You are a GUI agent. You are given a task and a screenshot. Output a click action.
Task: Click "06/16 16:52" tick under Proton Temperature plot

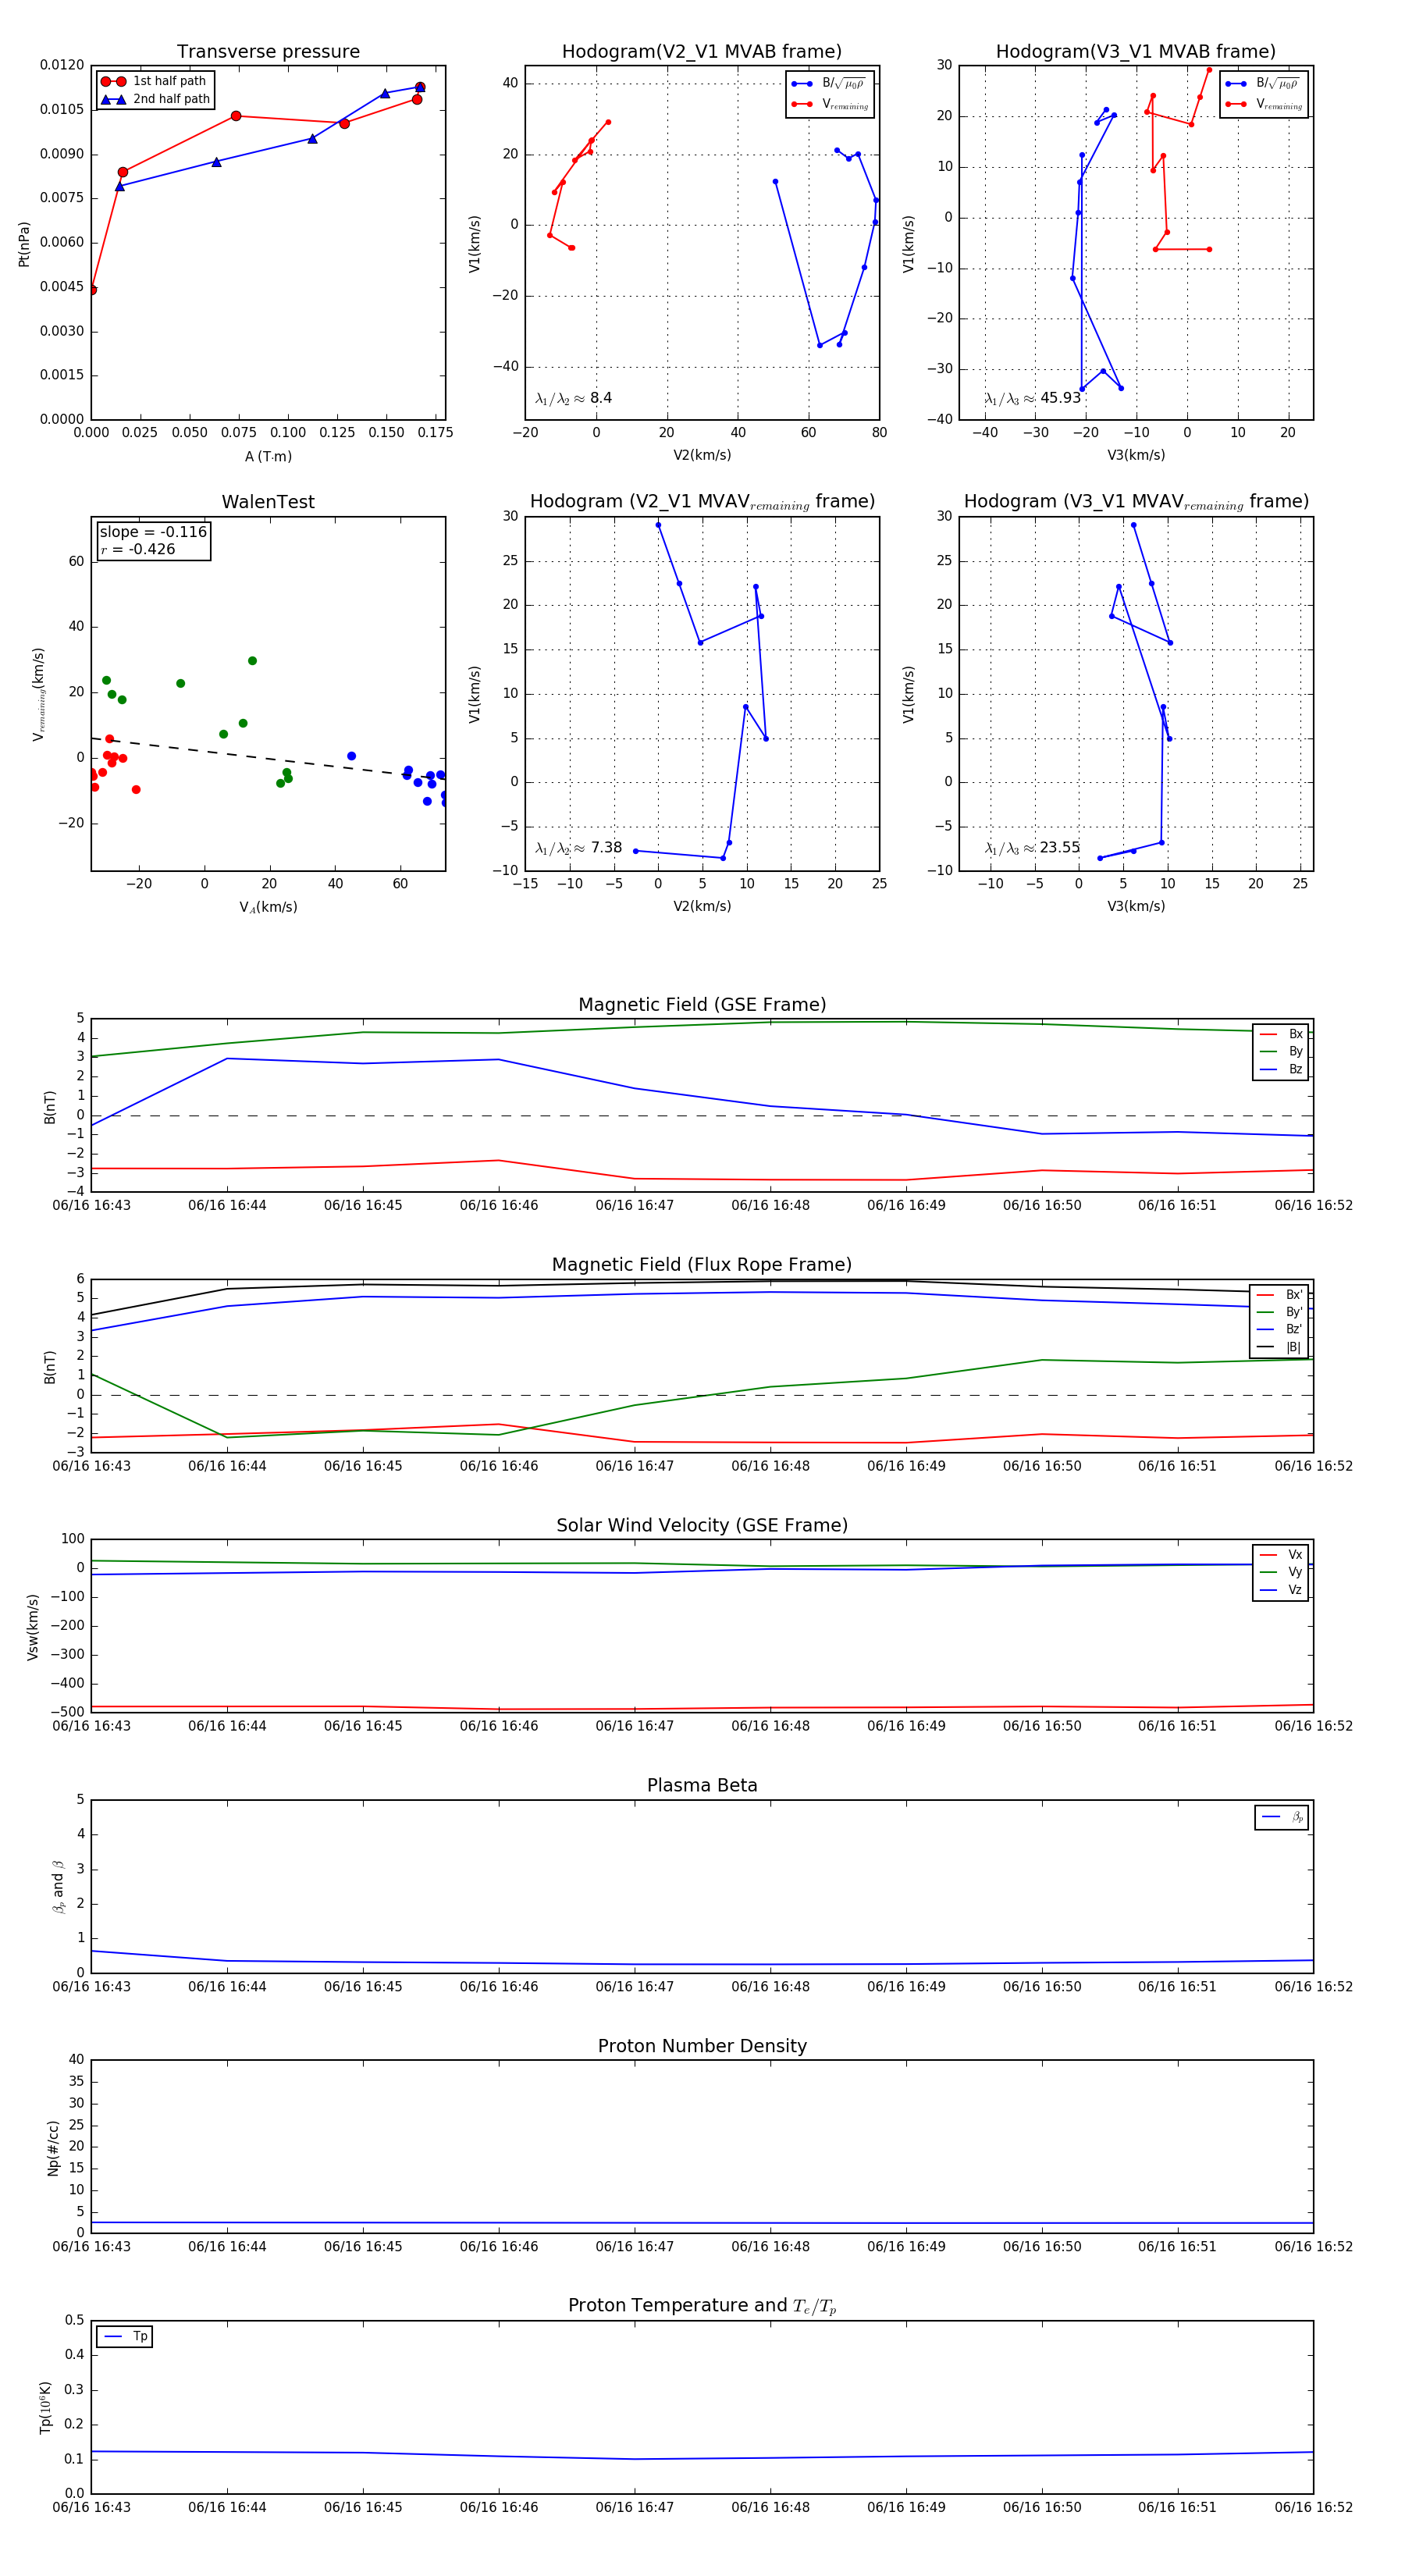pyautogui.click(x=1314, y=2507)
